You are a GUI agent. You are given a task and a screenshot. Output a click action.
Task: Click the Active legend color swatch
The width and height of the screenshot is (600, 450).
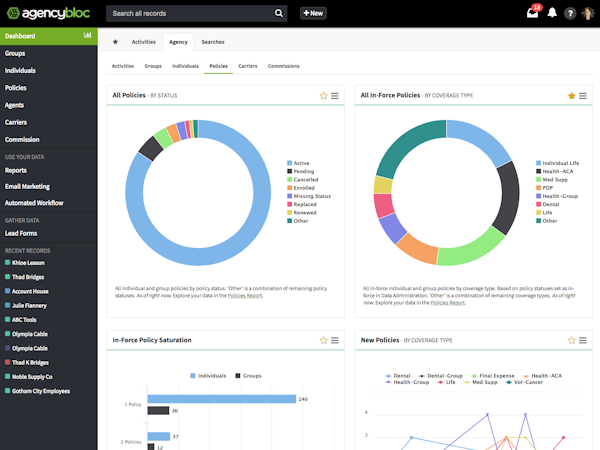[x=289, y=163]
